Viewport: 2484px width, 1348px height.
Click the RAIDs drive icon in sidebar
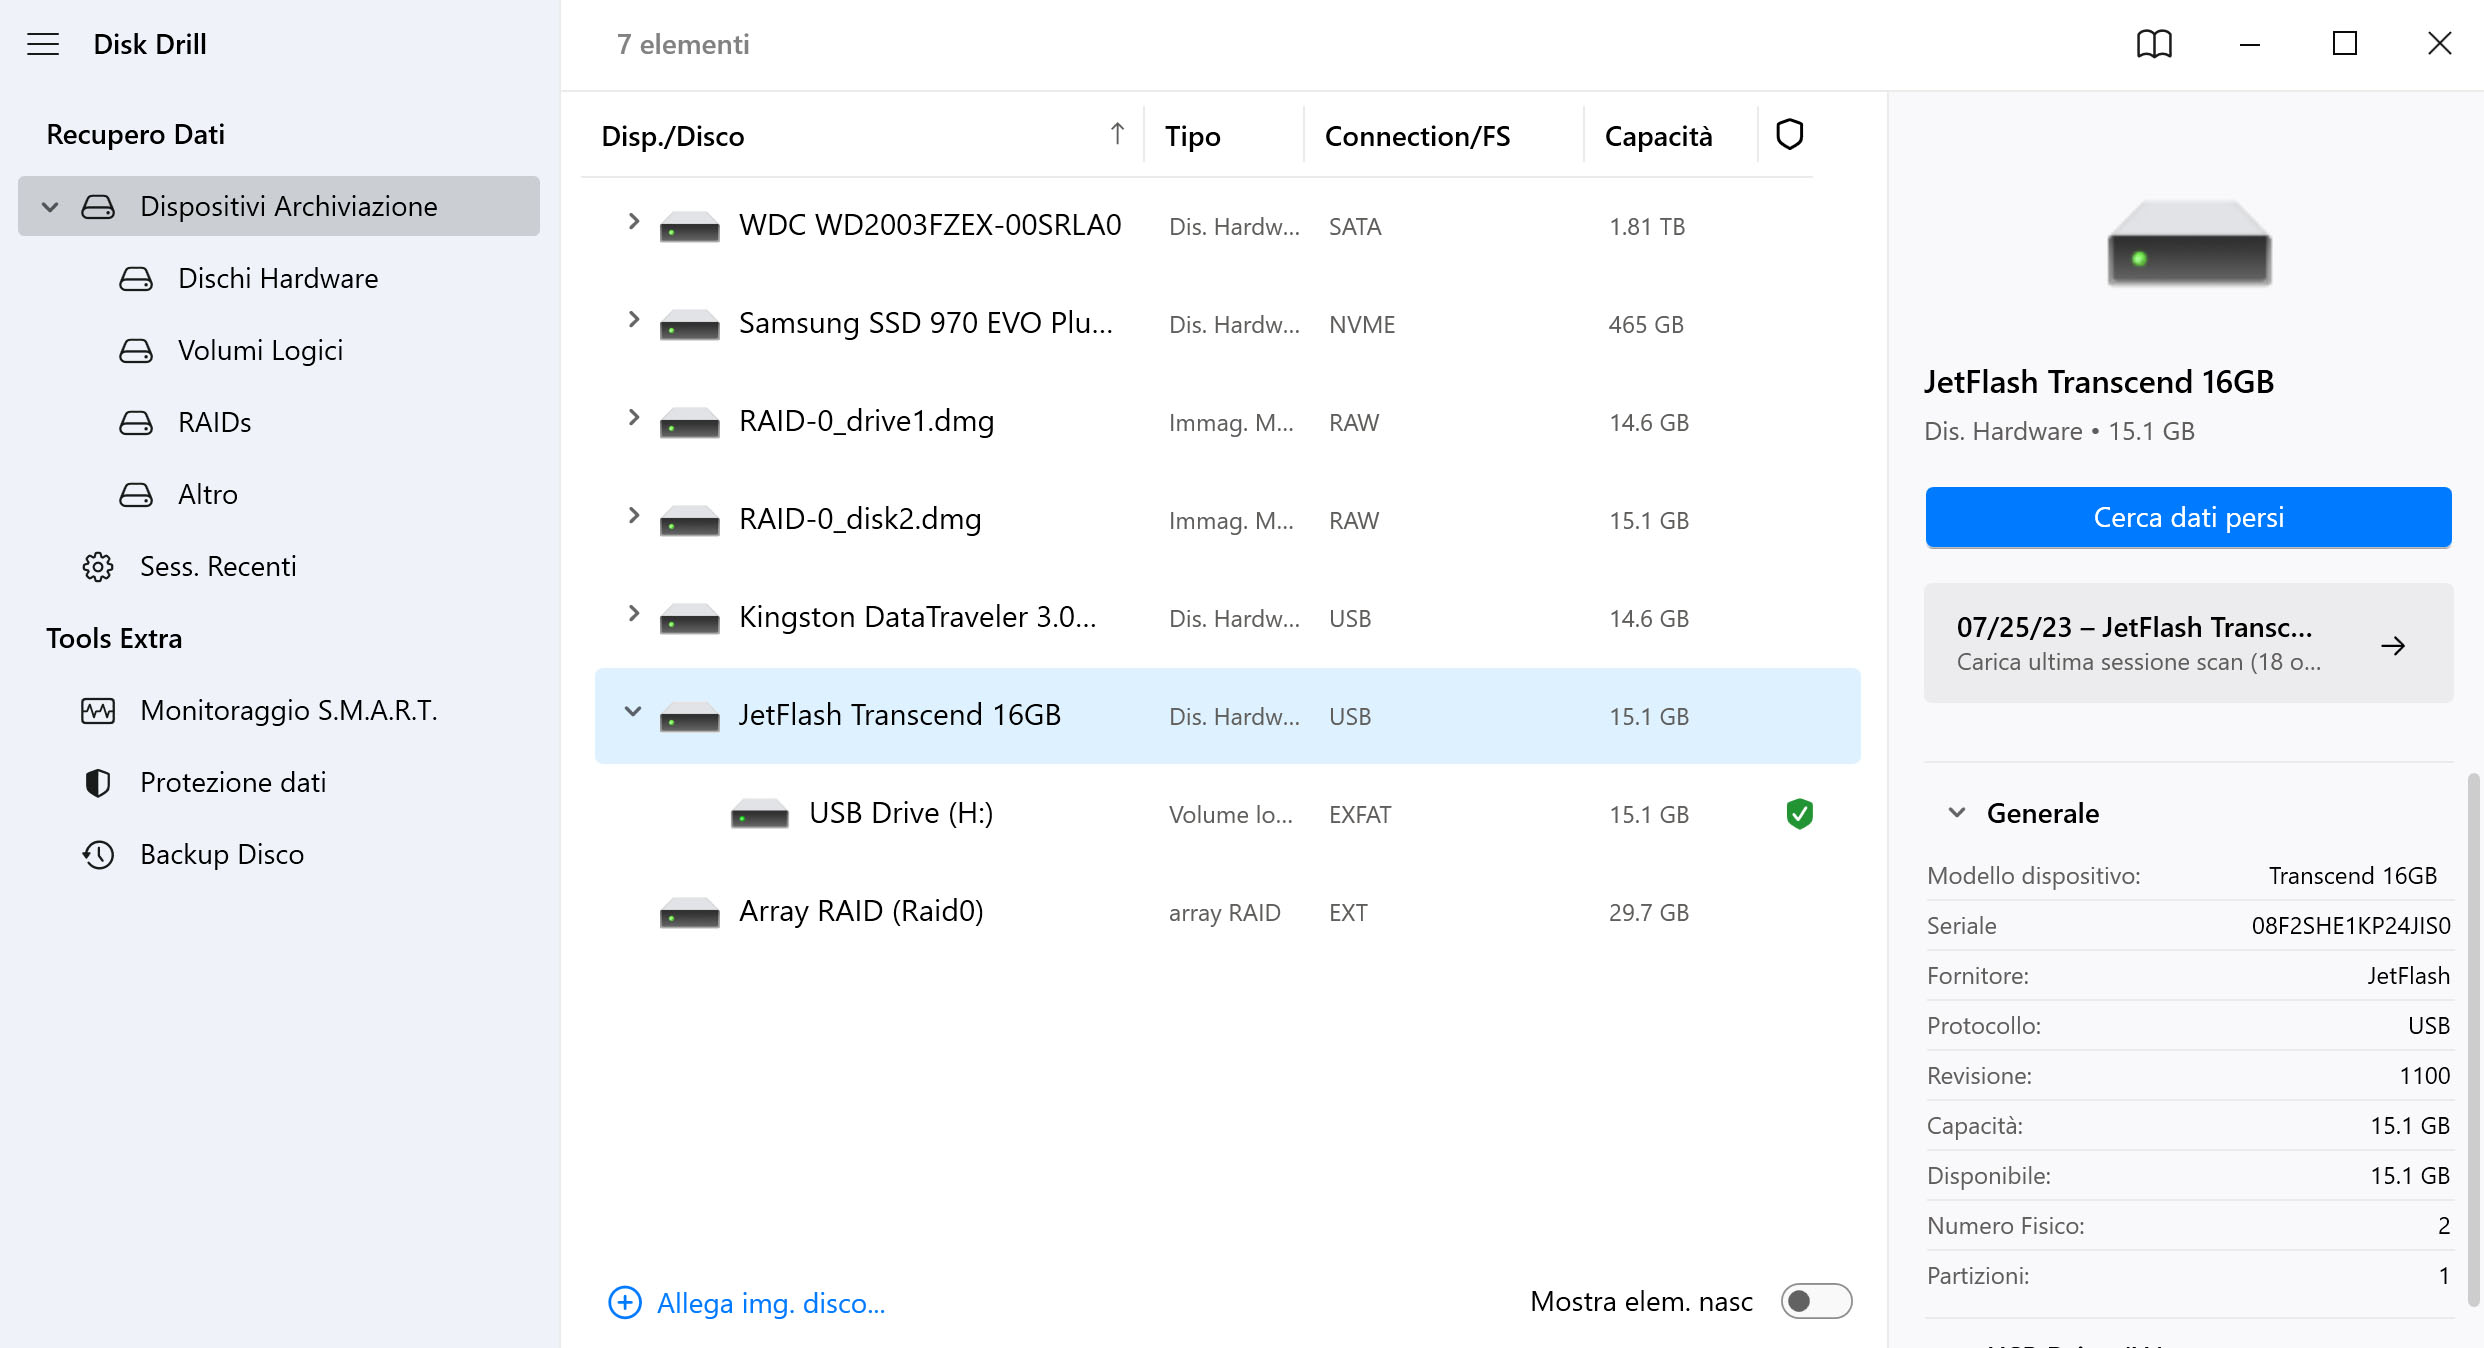click(x=136, y=422)
